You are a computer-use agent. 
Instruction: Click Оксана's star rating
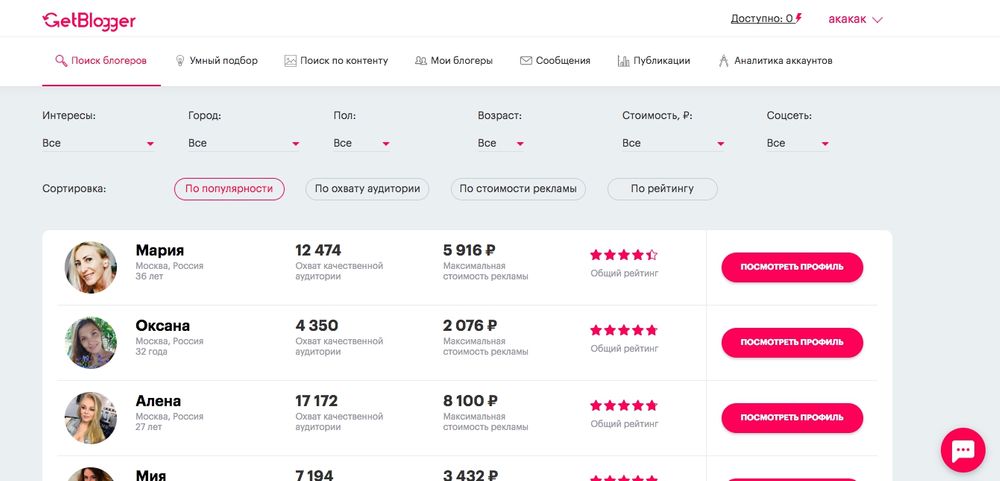tap(624, 330)
